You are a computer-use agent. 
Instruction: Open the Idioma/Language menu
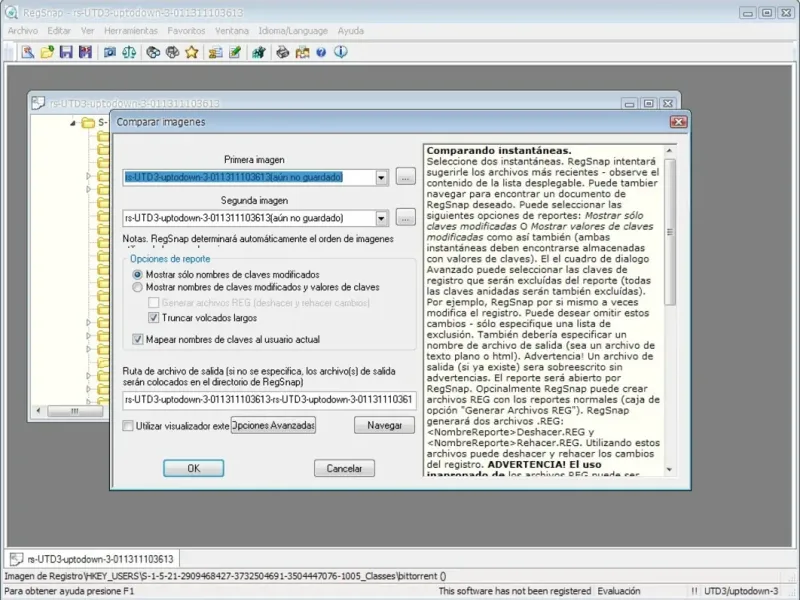point(293,31)
